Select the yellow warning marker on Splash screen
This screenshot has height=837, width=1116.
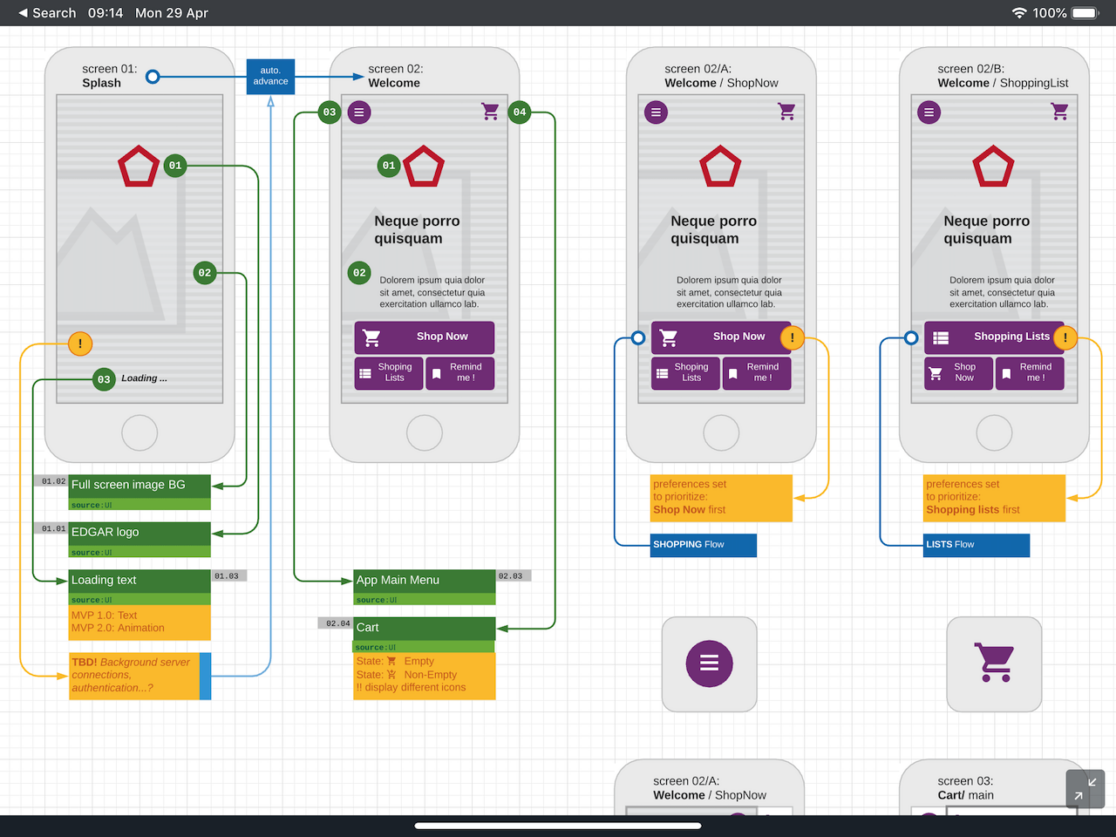point(80,344)
